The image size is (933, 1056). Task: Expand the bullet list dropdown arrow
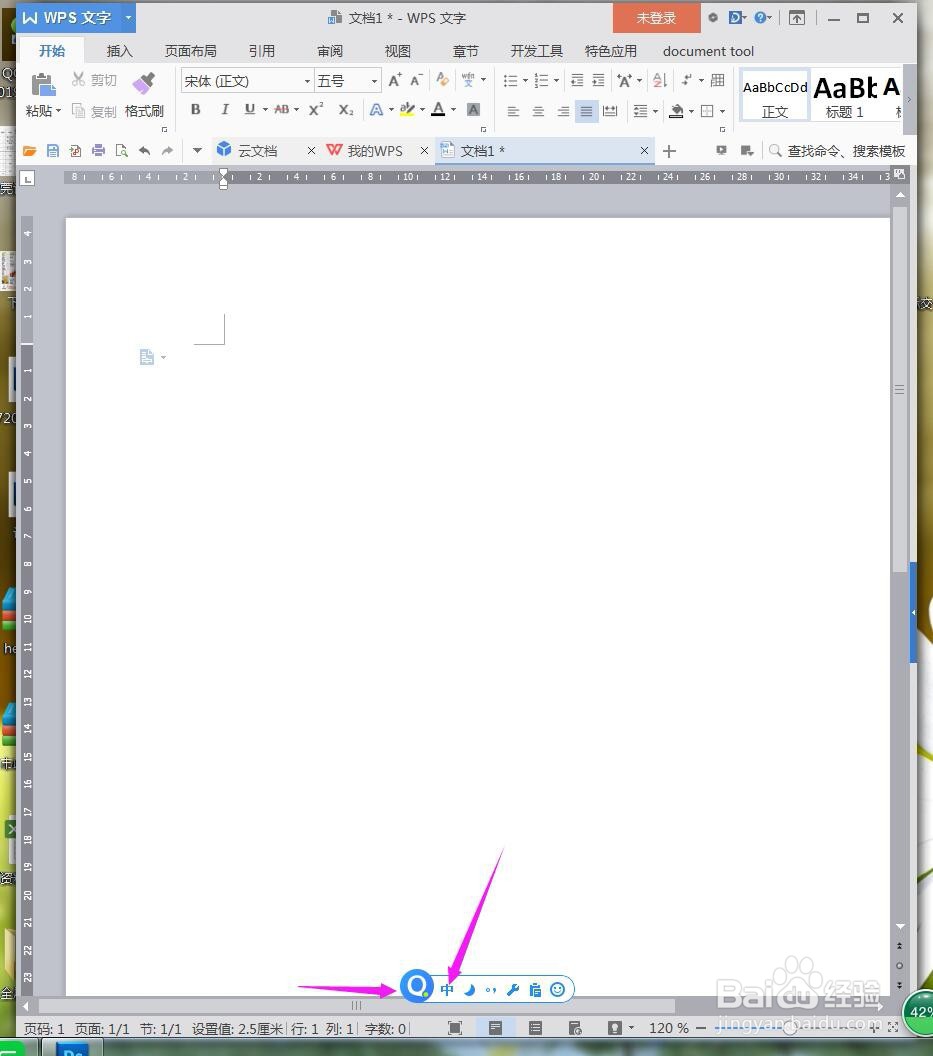point(525,81)
